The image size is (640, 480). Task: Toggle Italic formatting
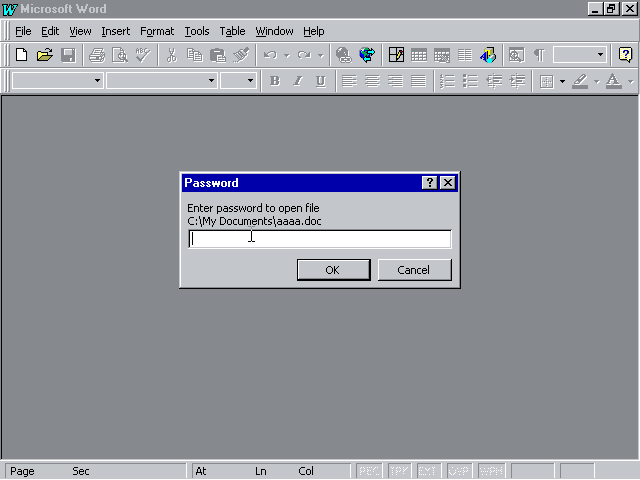click(x=298, y=81)
